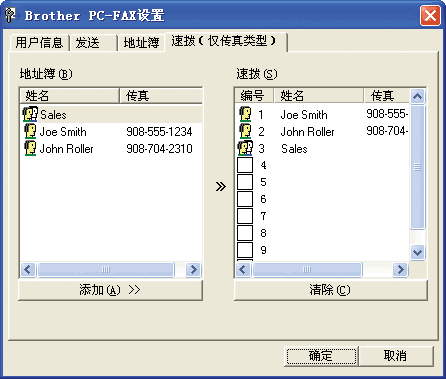Select empty speed dial slot 6 box

tap(245, 199)
